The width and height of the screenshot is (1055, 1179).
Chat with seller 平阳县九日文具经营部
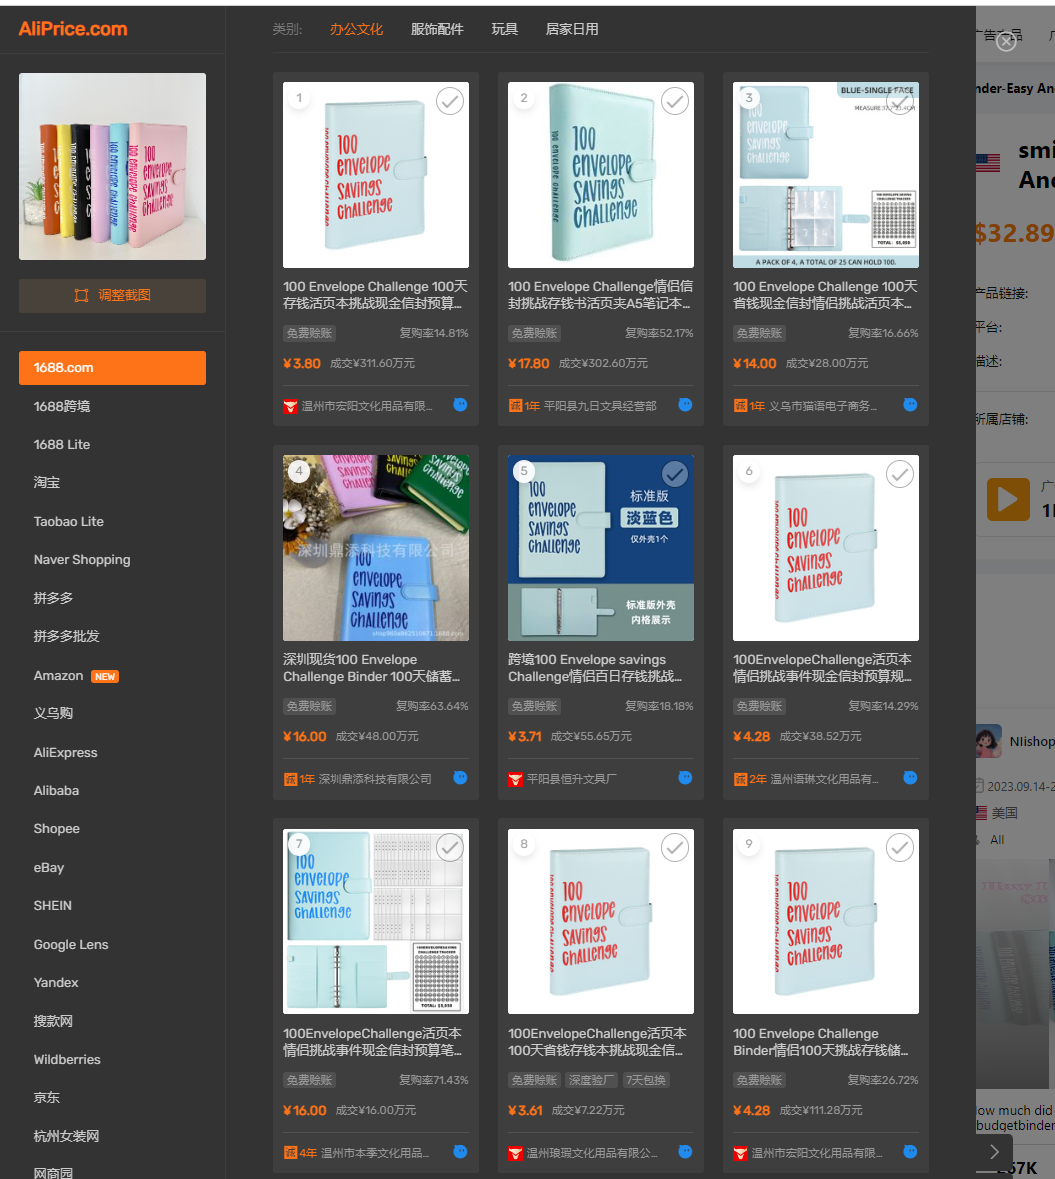(x=685, y=405)
